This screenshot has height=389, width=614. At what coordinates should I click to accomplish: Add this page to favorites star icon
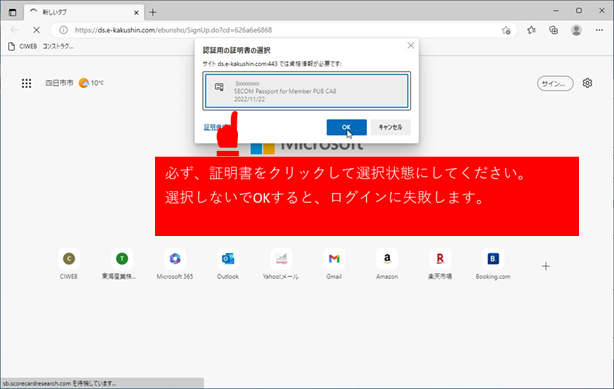coord(506,30)
